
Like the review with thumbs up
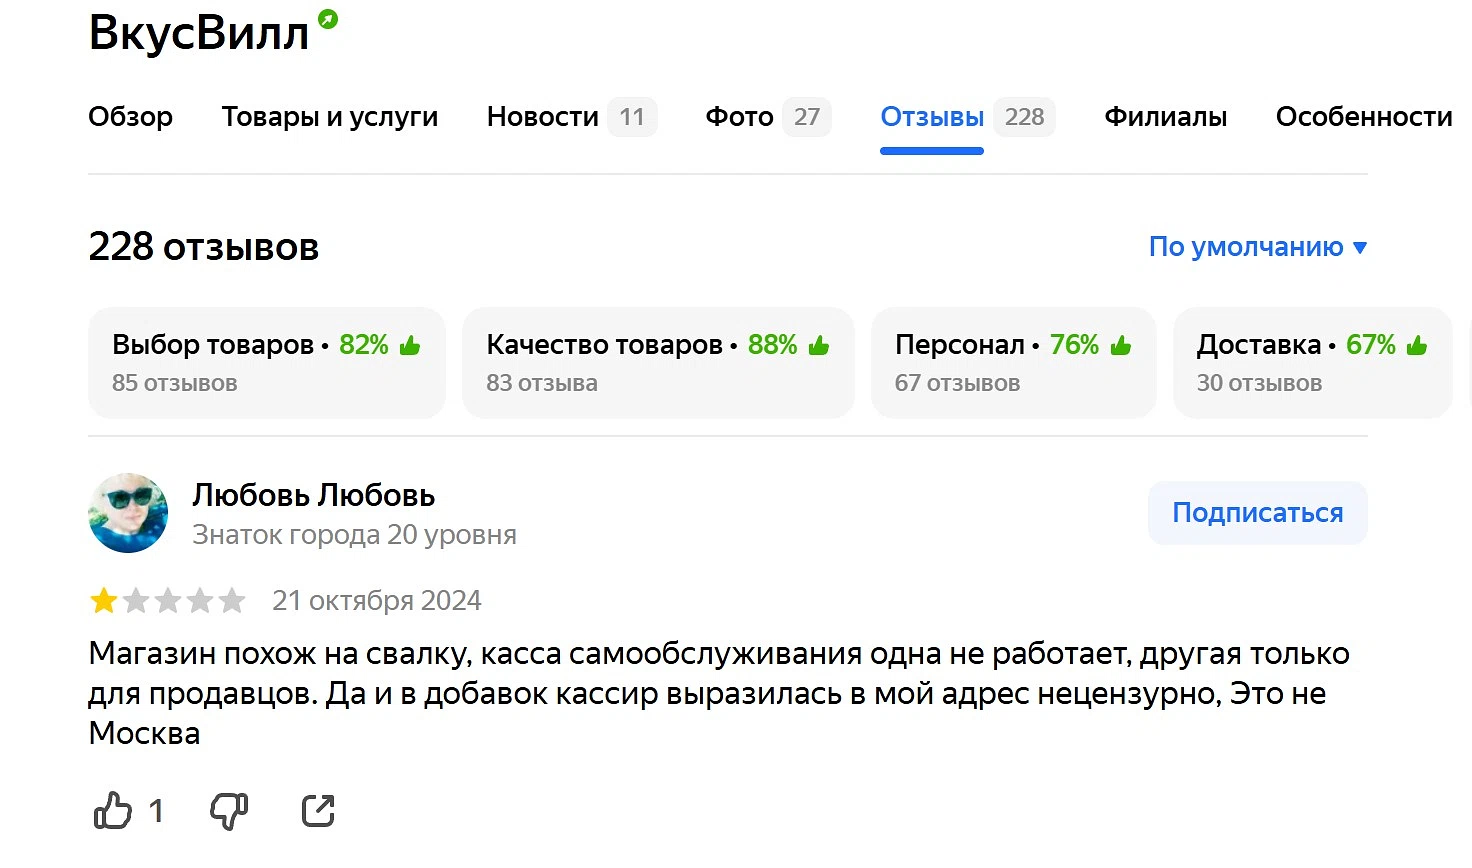[113, 810]
